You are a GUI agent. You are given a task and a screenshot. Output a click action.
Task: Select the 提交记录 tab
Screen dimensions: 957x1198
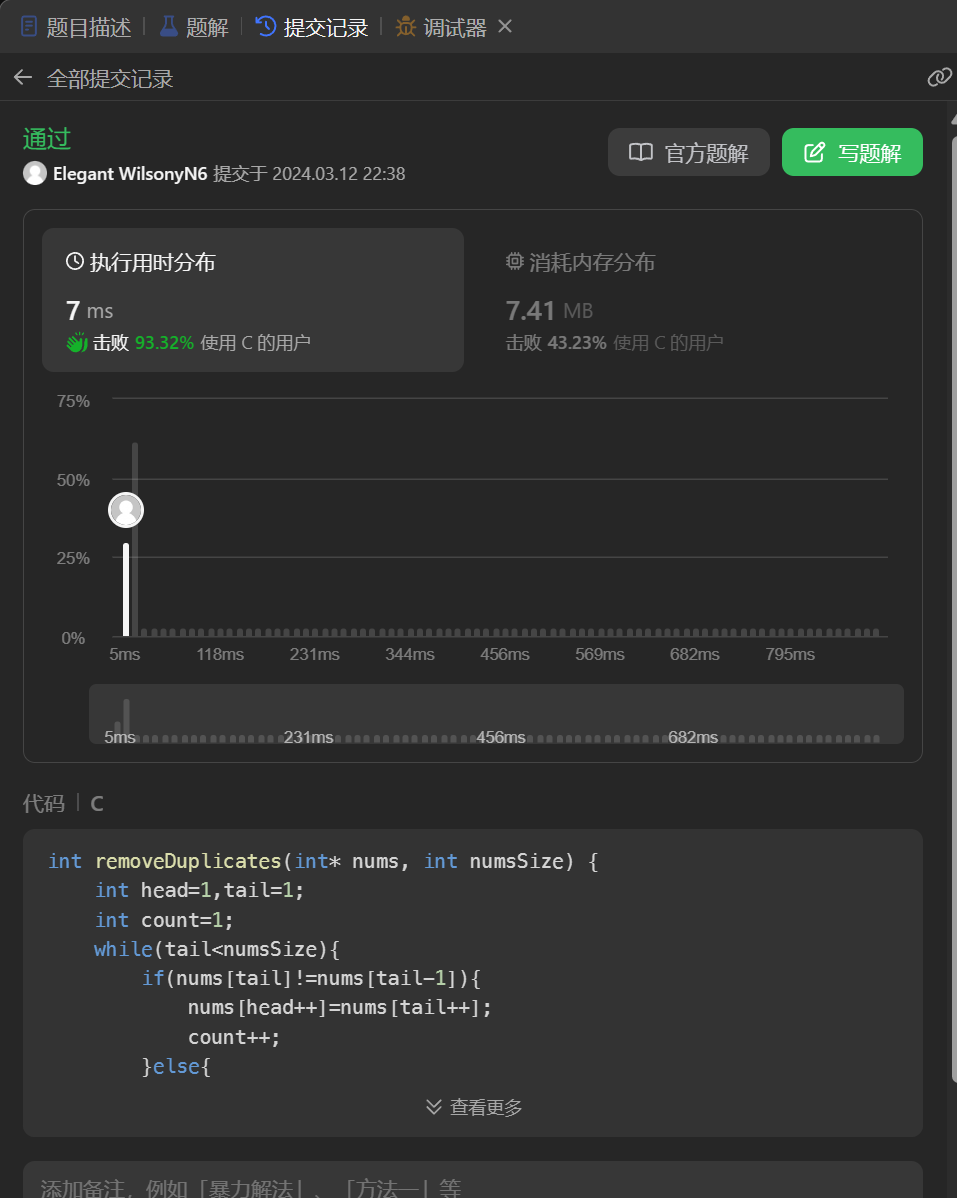(312, 27)
